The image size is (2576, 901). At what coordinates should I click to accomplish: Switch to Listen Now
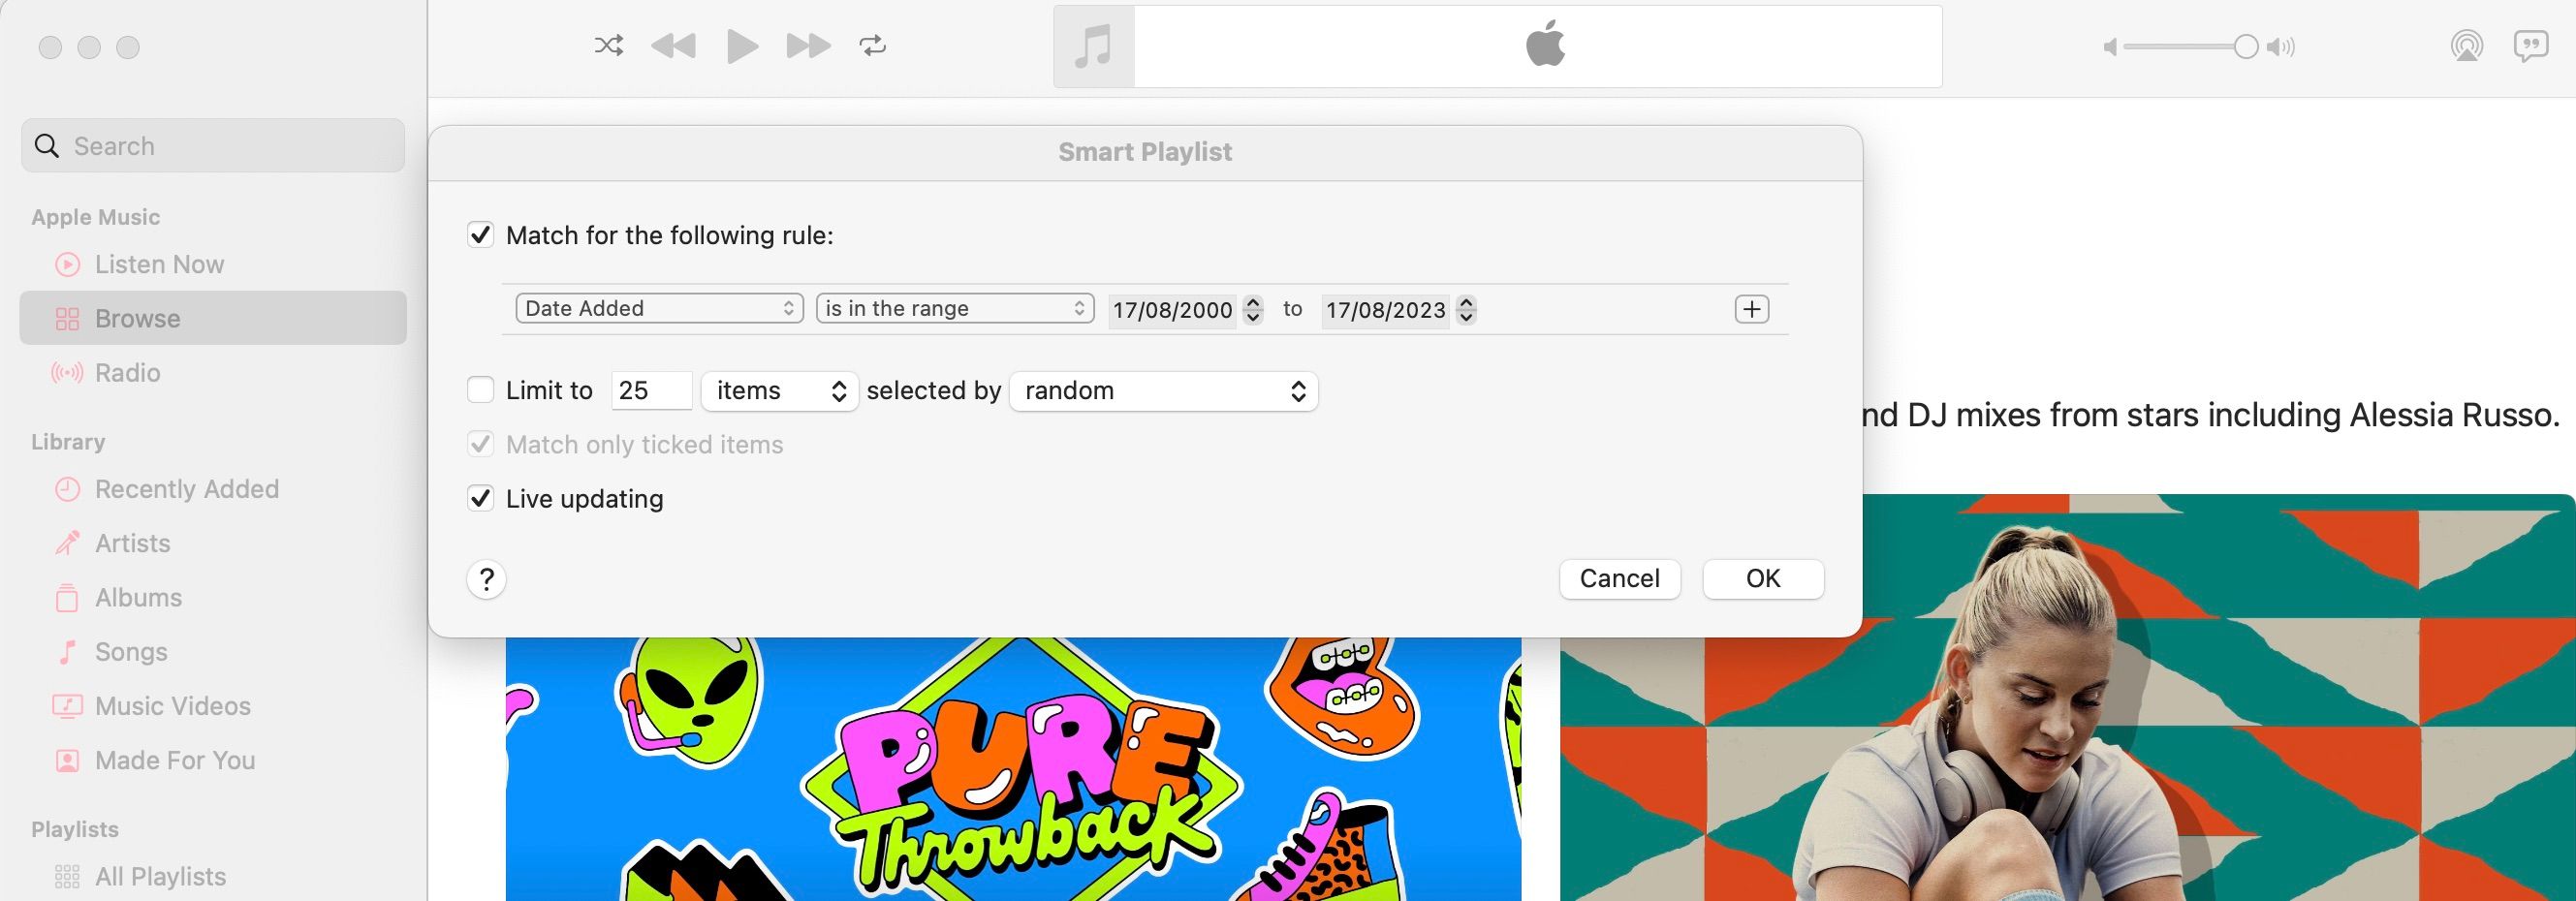[x=158, y=264]
